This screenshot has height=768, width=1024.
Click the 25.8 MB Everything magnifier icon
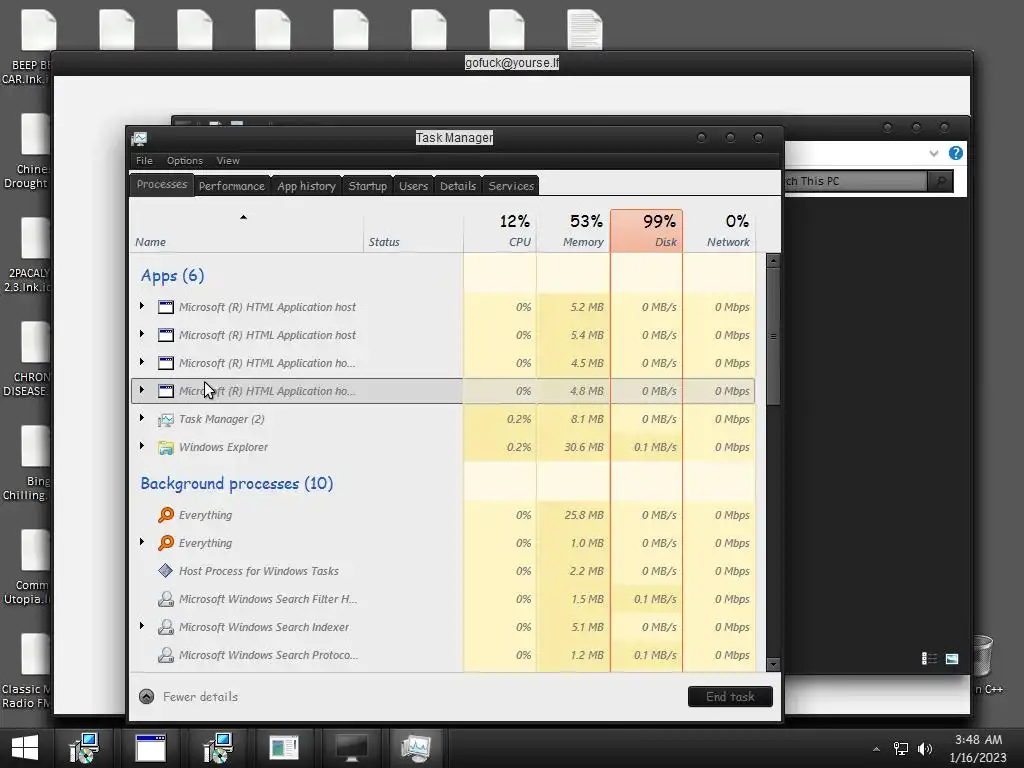[166, 515]
